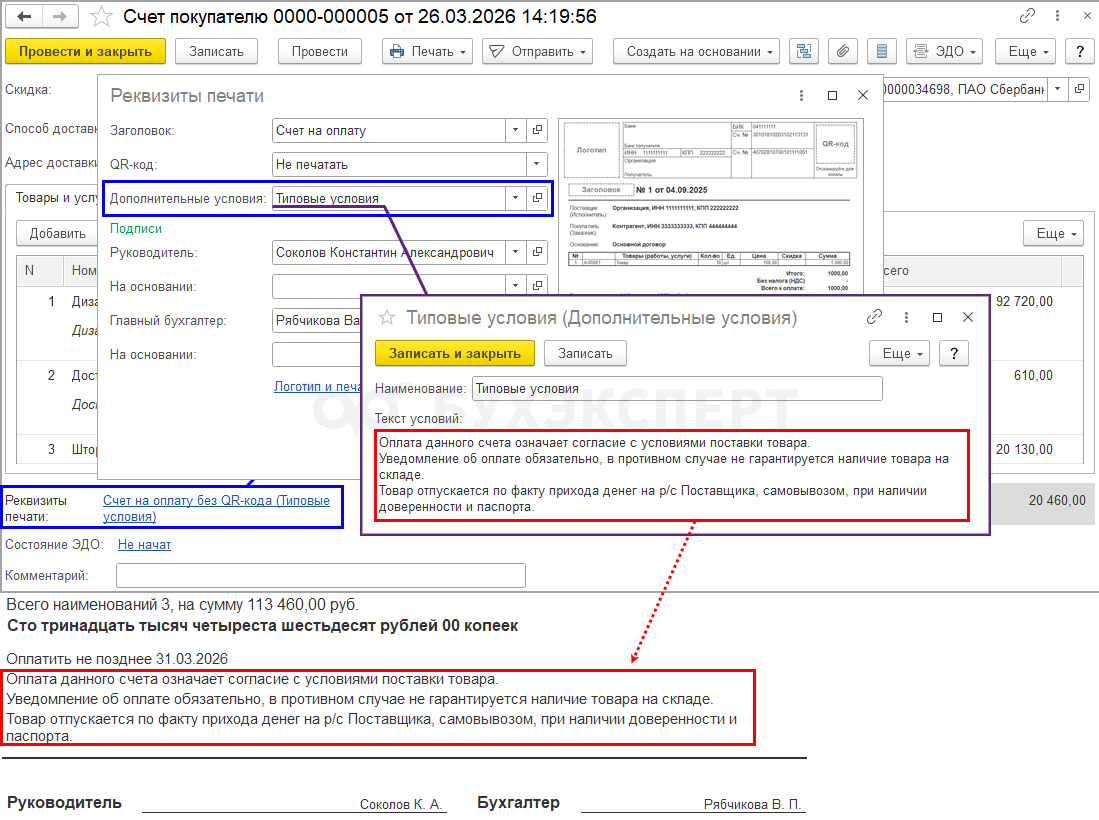The image size is (1099, 820).
Task: Click into the Текст условий text area
Action: coord(674,475)
